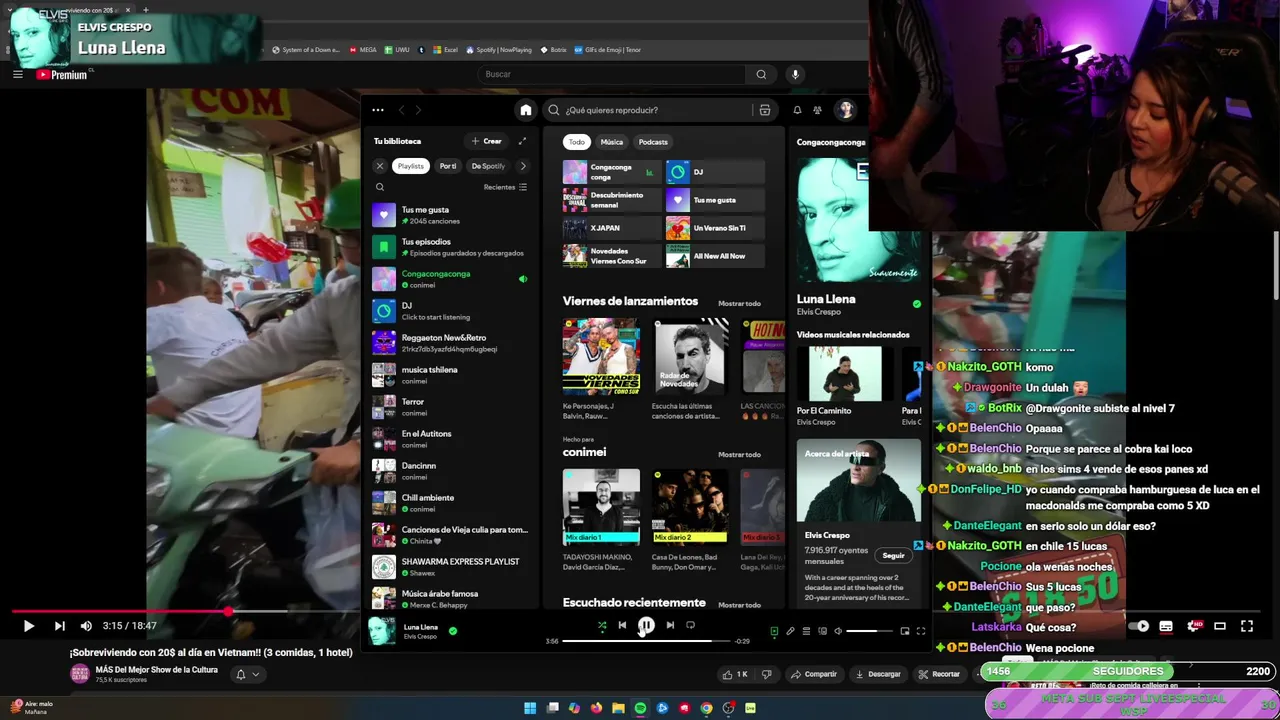The width and height of the screenshot is (1280, 720).
Task: Skip to previous track in Spotify
Action: [x=622, y=625]
